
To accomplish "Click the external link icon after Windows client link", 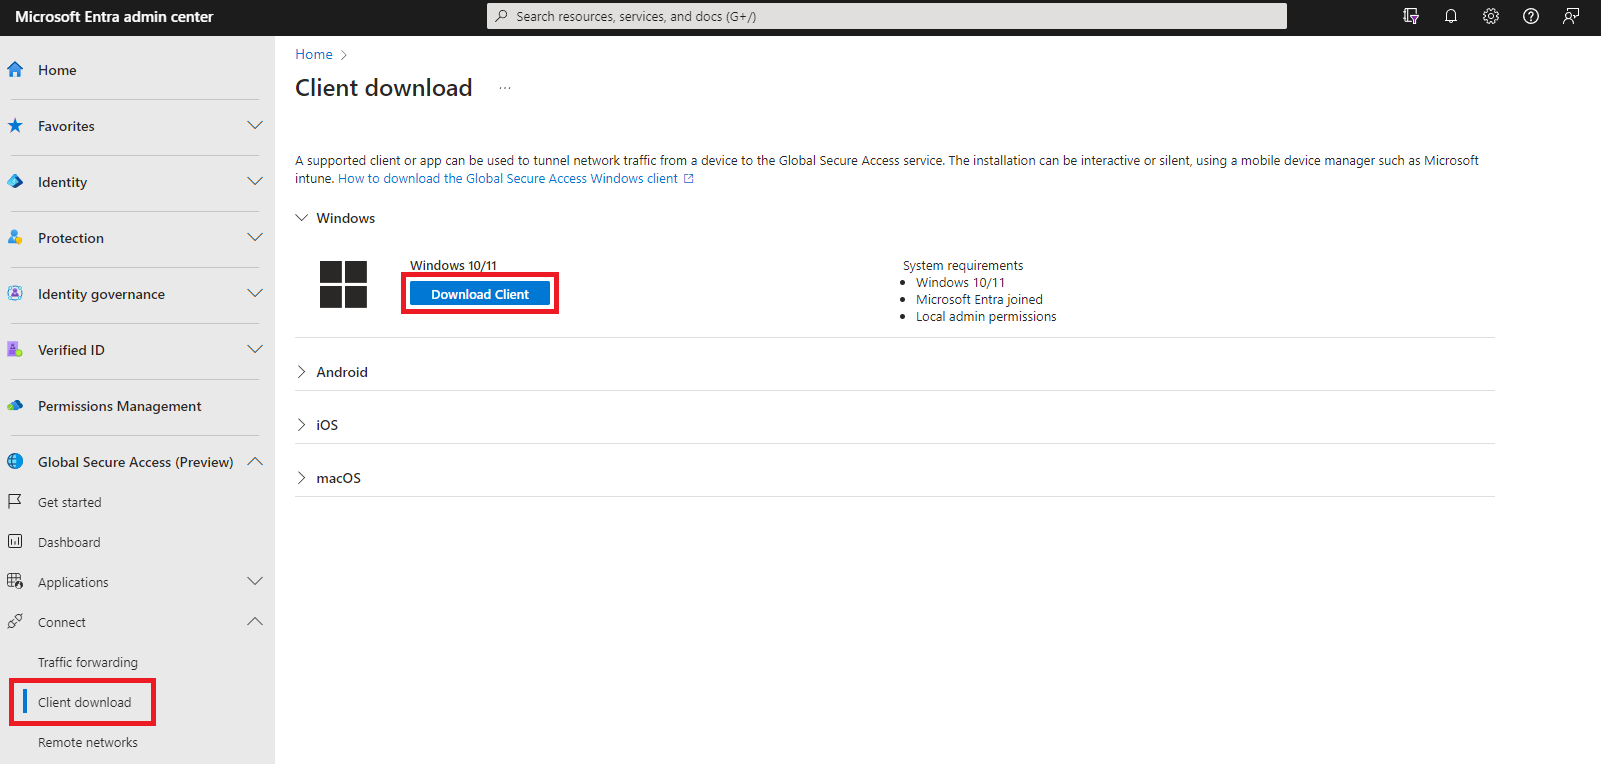I will [688, 179].
